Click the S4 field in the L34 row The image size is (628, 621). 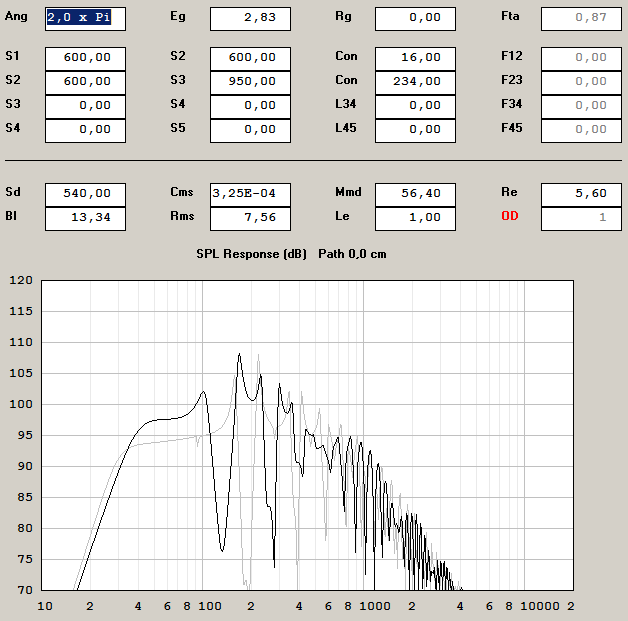250,107
